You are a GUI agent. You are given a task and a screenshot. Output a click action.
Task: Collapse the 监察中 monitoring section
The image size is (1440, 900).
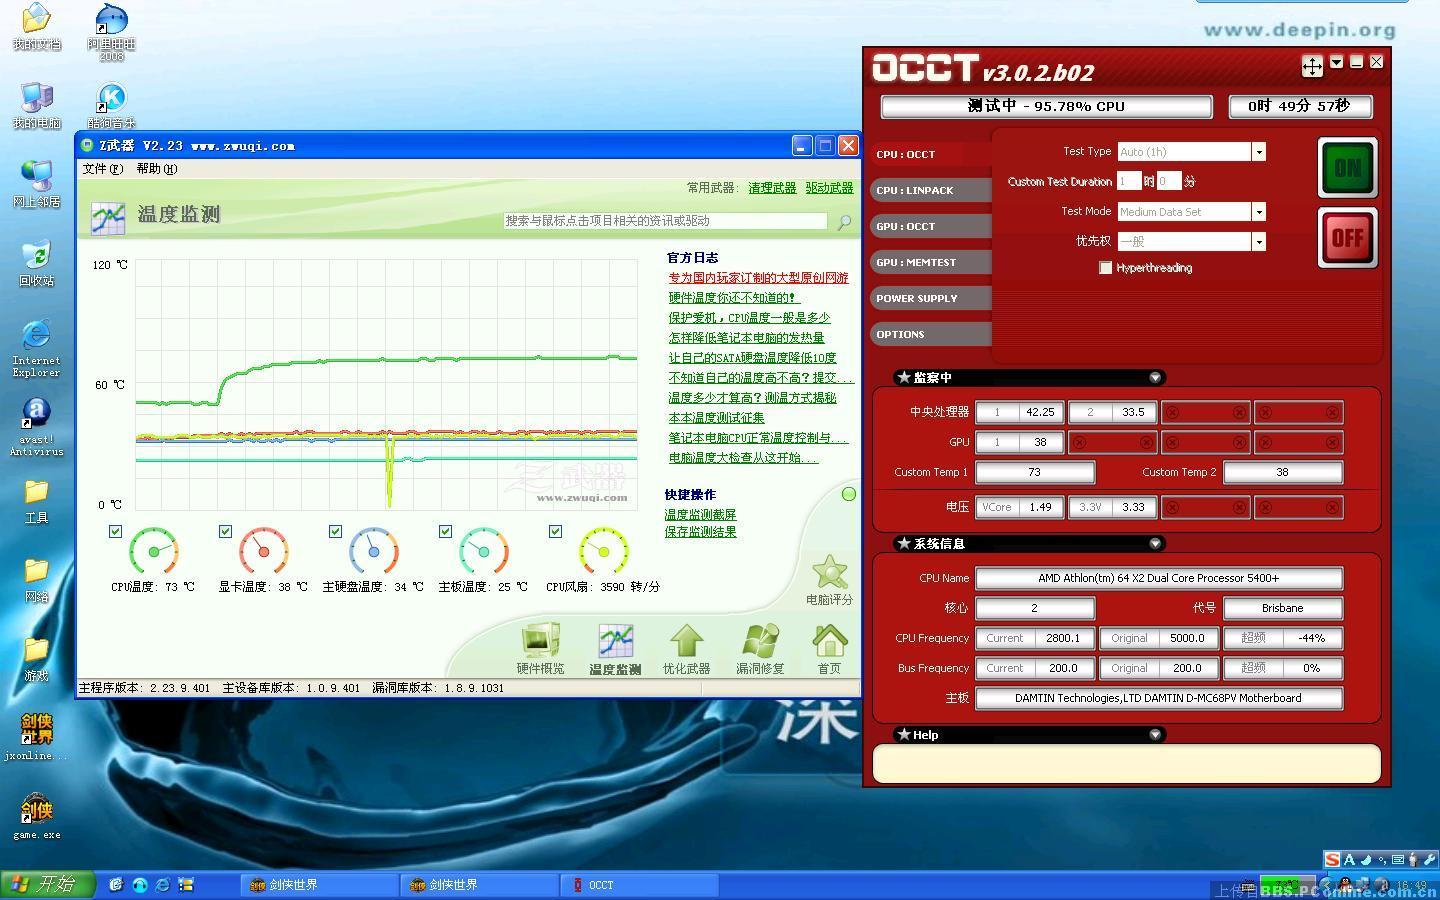click(x=1155, y=378)
